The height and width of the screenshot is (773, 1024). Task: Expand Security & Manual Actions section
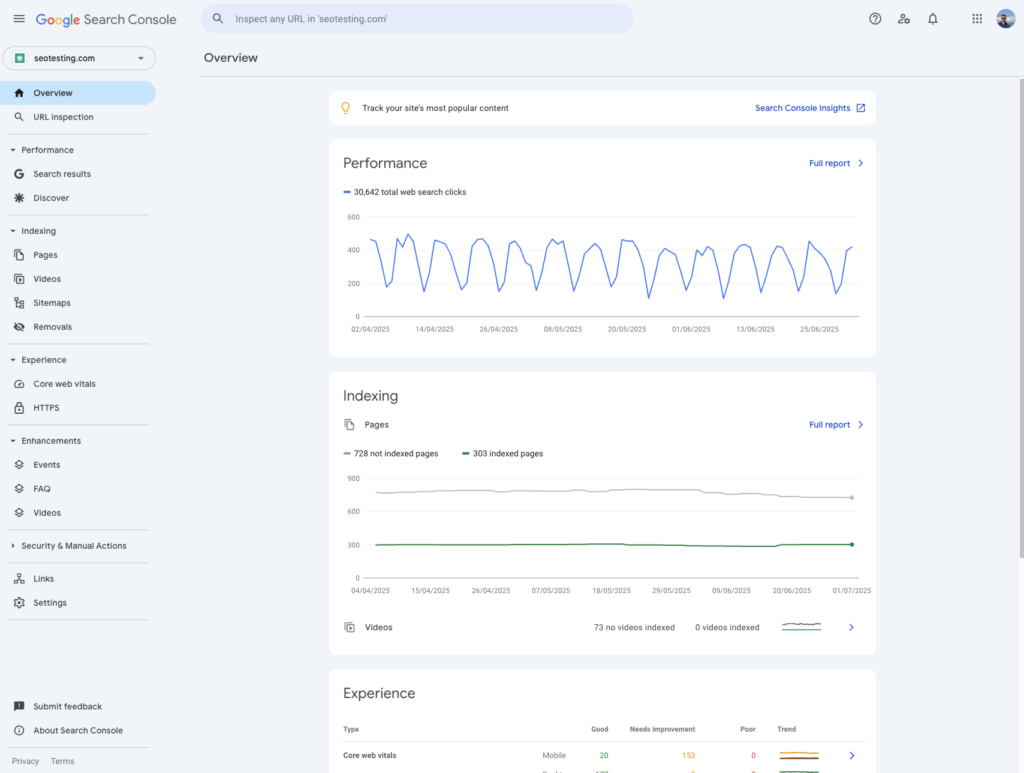pos(12,546)
